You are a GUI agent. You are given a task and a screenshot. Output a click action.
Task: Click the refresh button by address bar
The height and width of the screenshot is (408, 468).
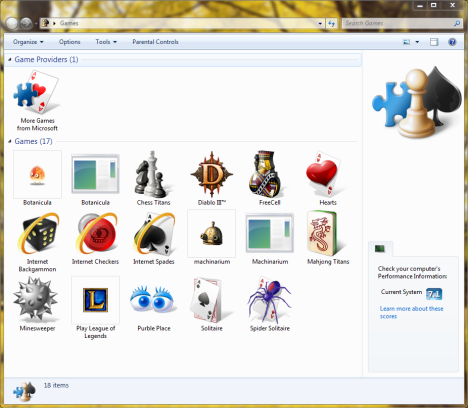331,23
